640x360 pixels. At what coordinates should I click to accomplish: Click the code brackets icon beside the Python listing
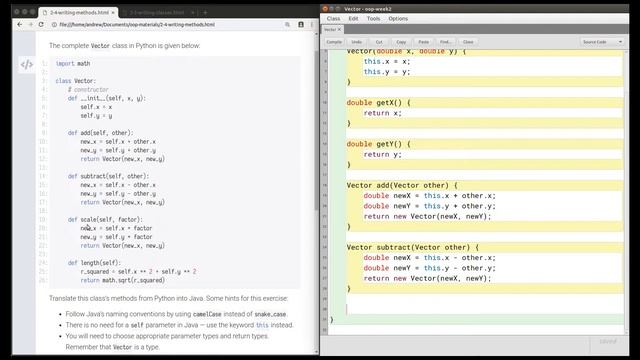click(27, 64)
